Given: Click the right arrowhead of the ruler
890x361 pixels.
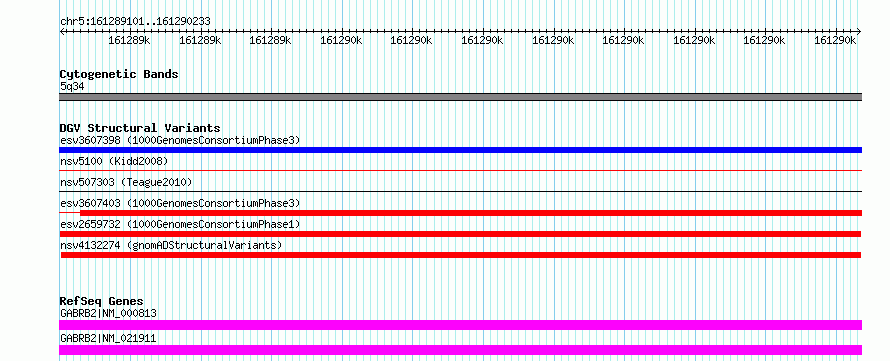Looking at the screenshot, I should [x=859, y=32].
